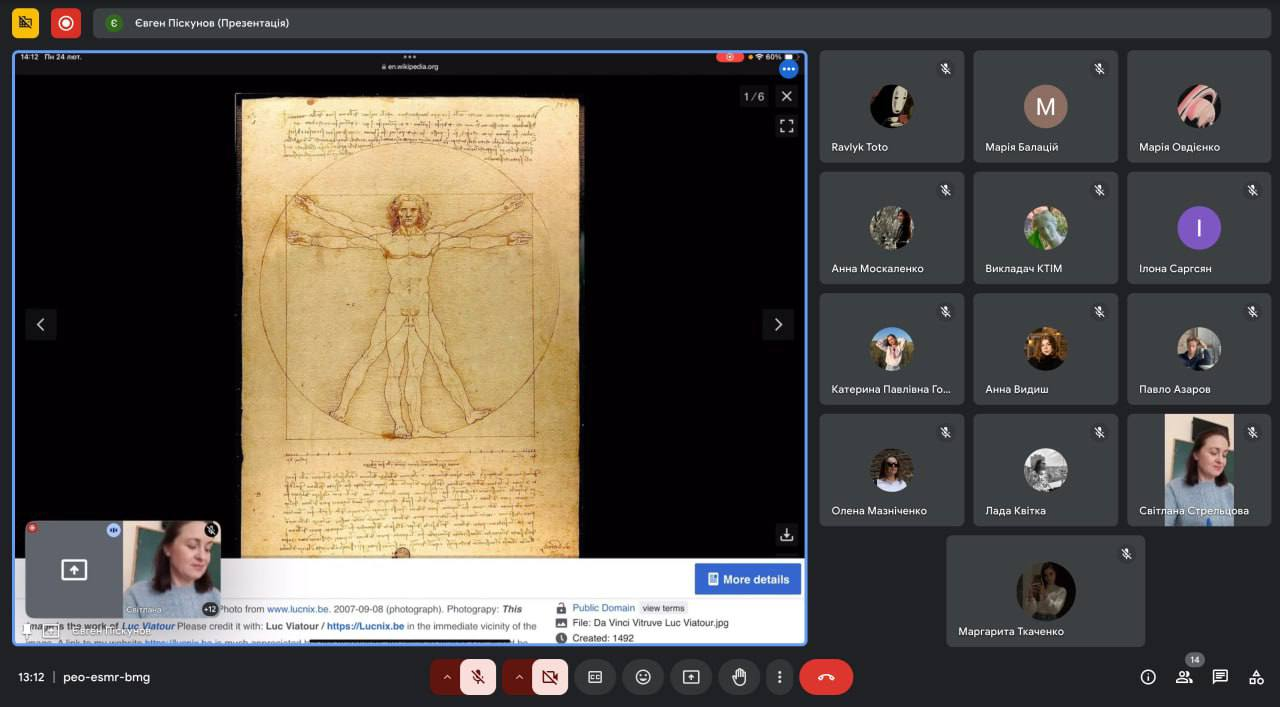Click the present screen button

(691, 677)
